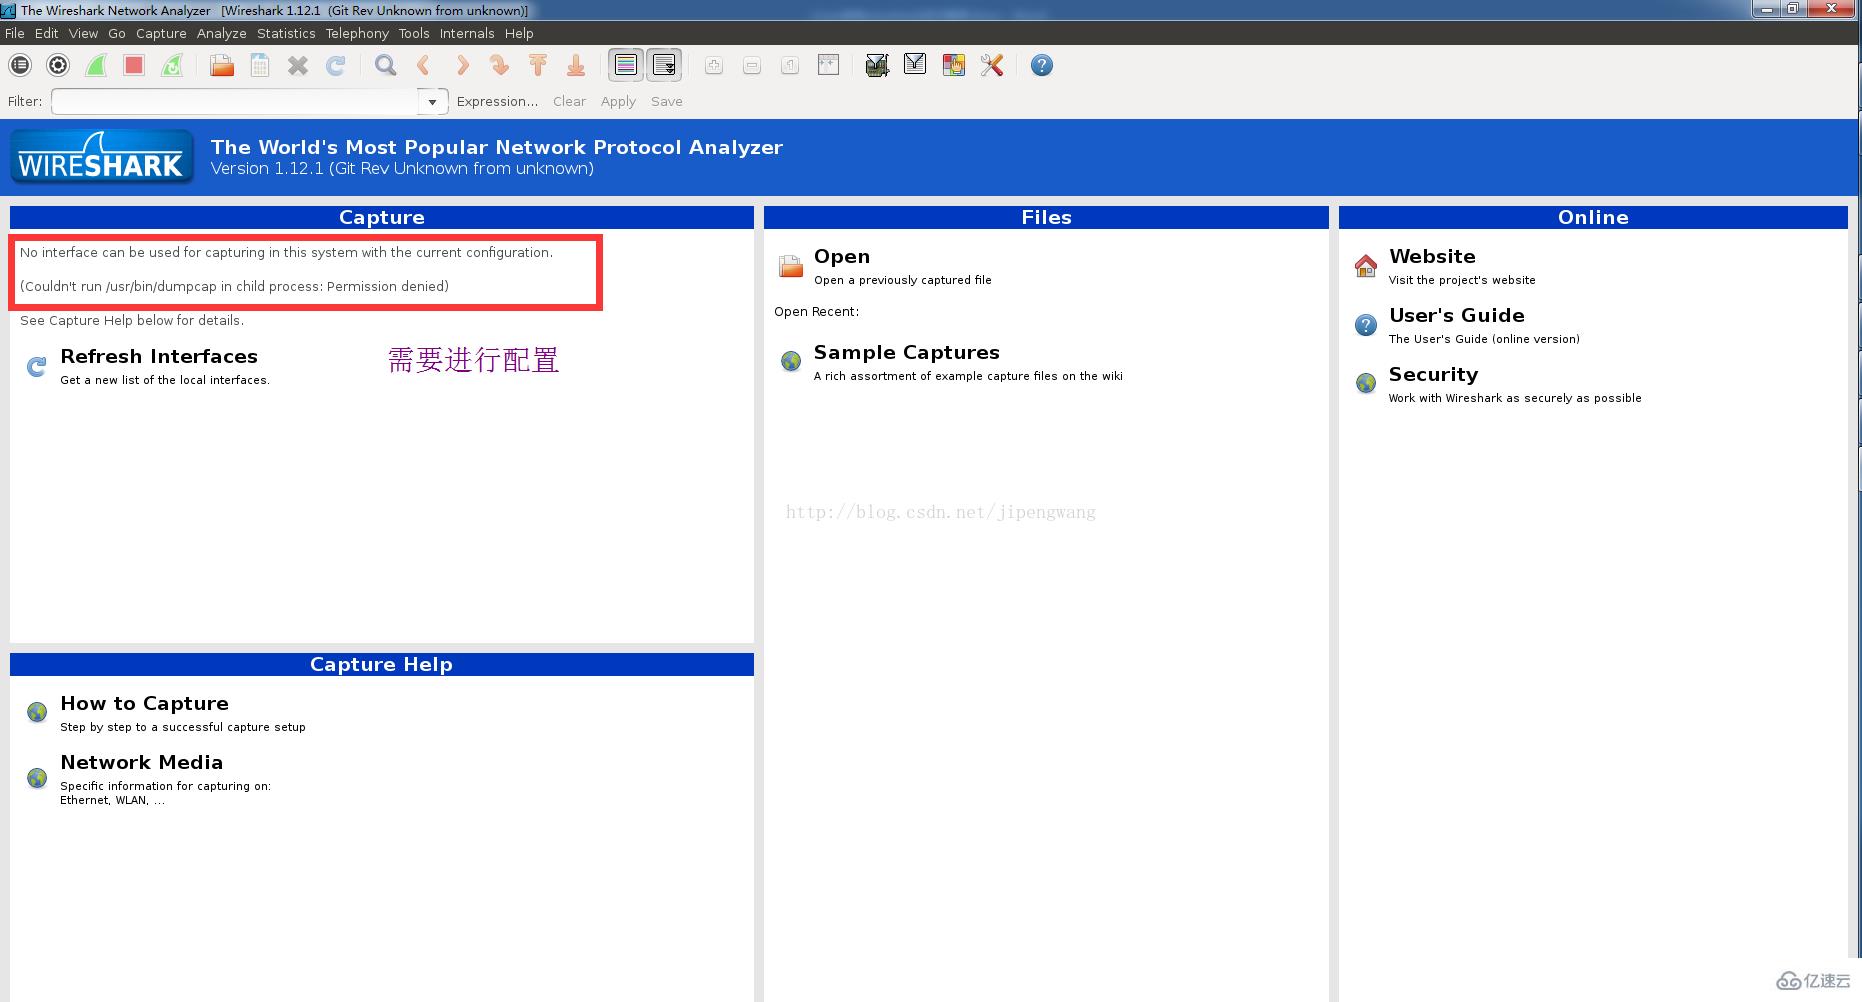Open How to Capture help

pos(144,704)
